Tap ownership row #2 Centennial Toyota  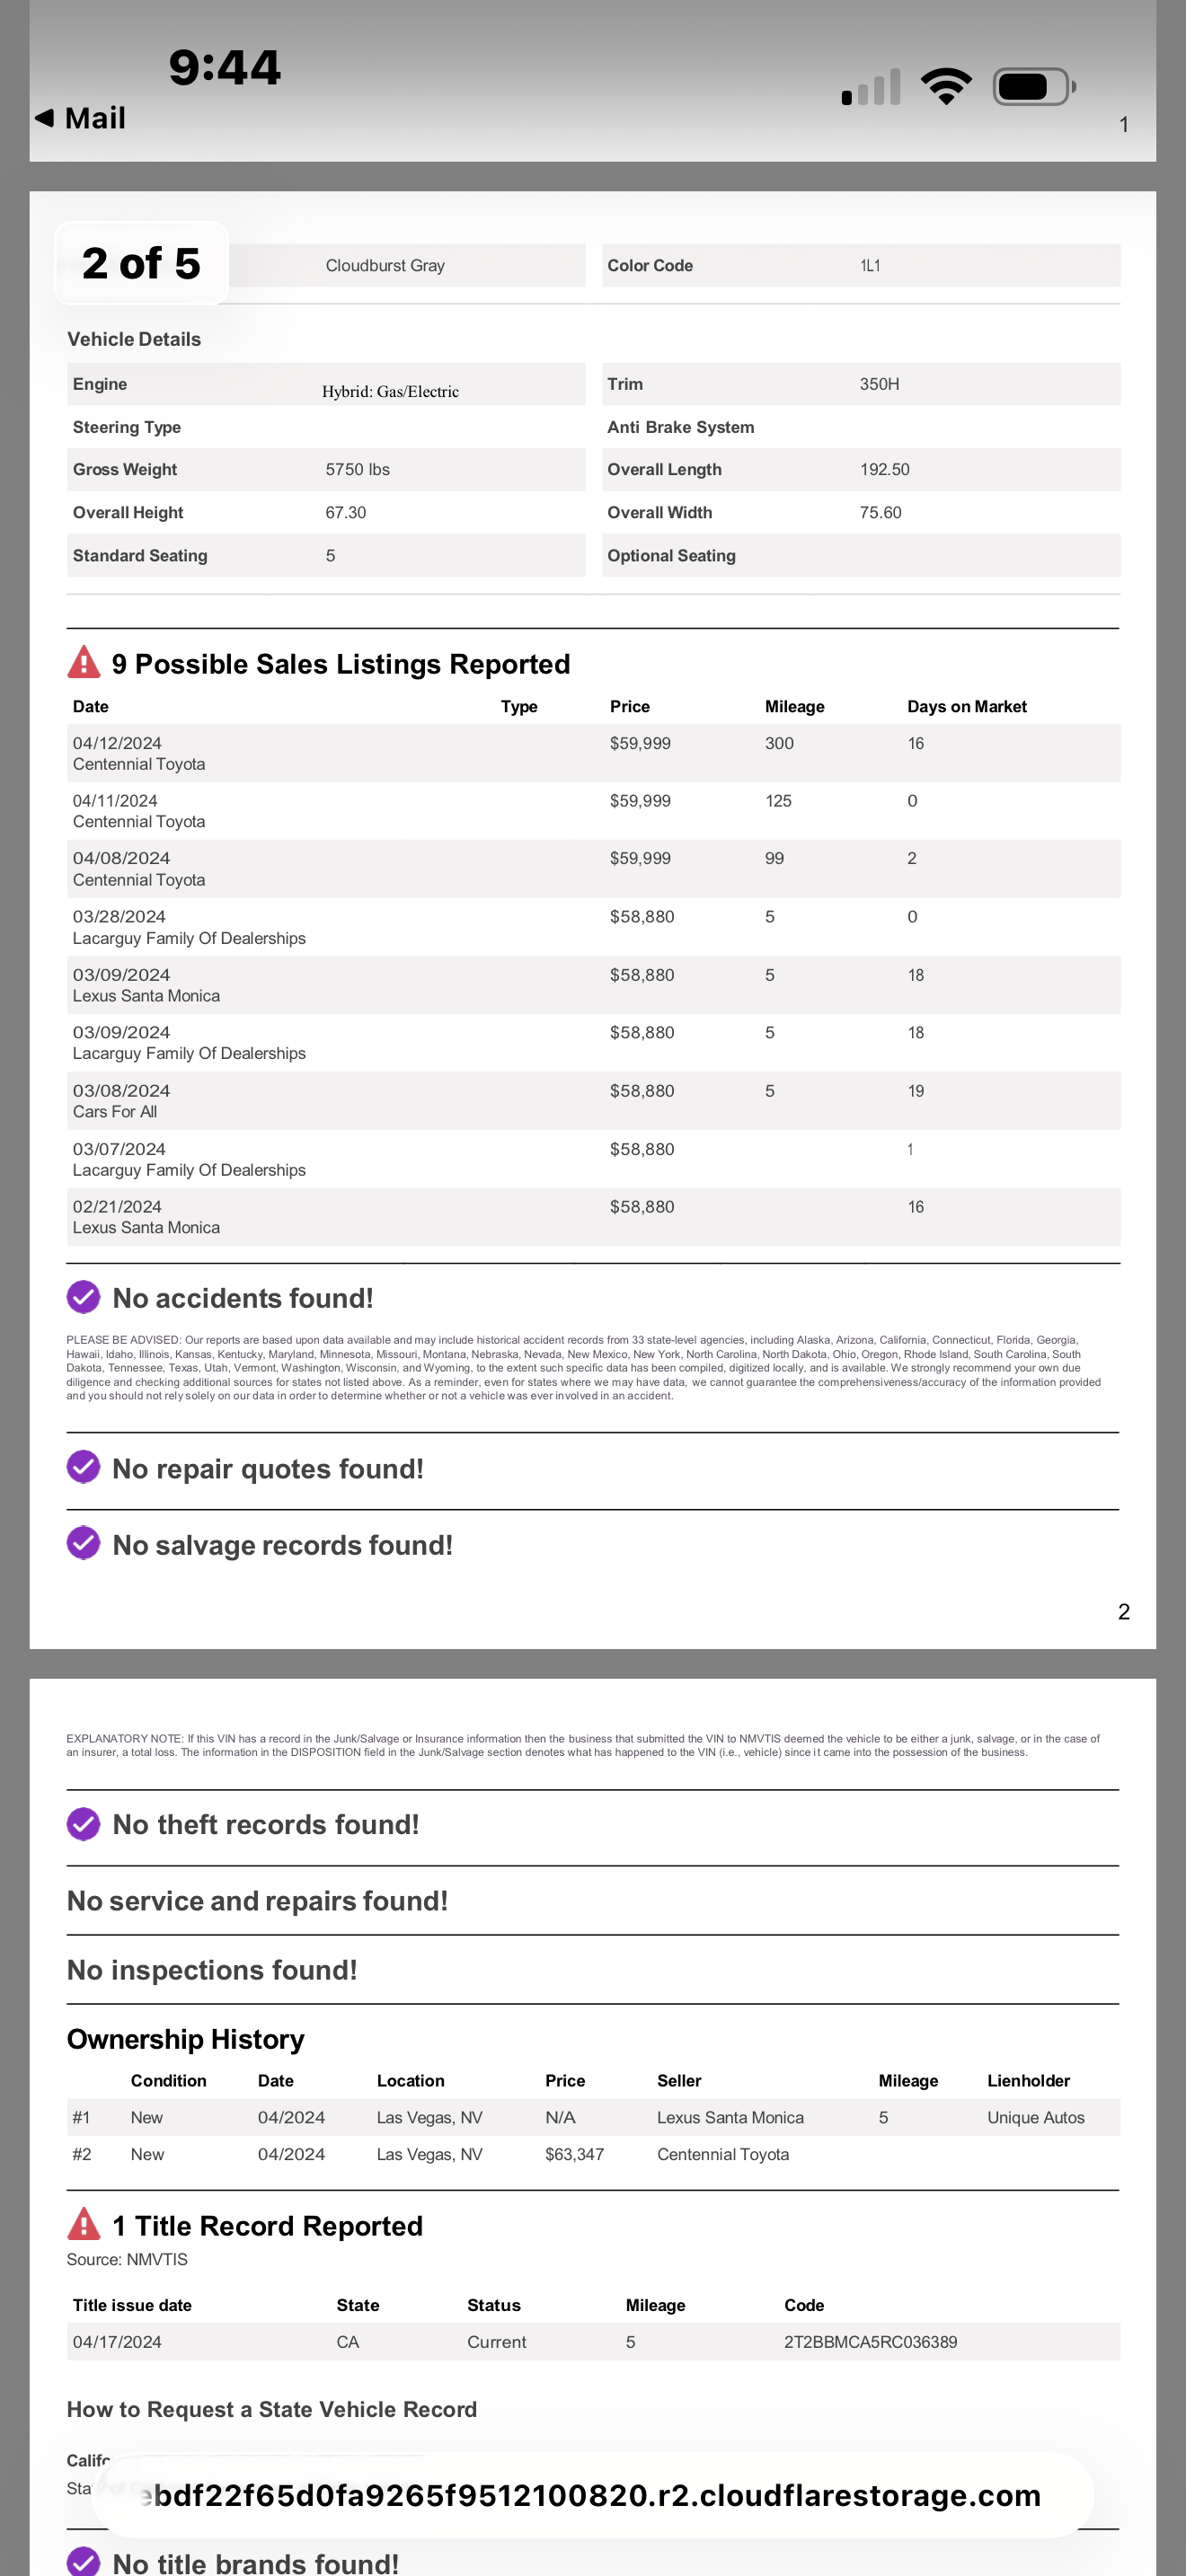[592, 2154]
